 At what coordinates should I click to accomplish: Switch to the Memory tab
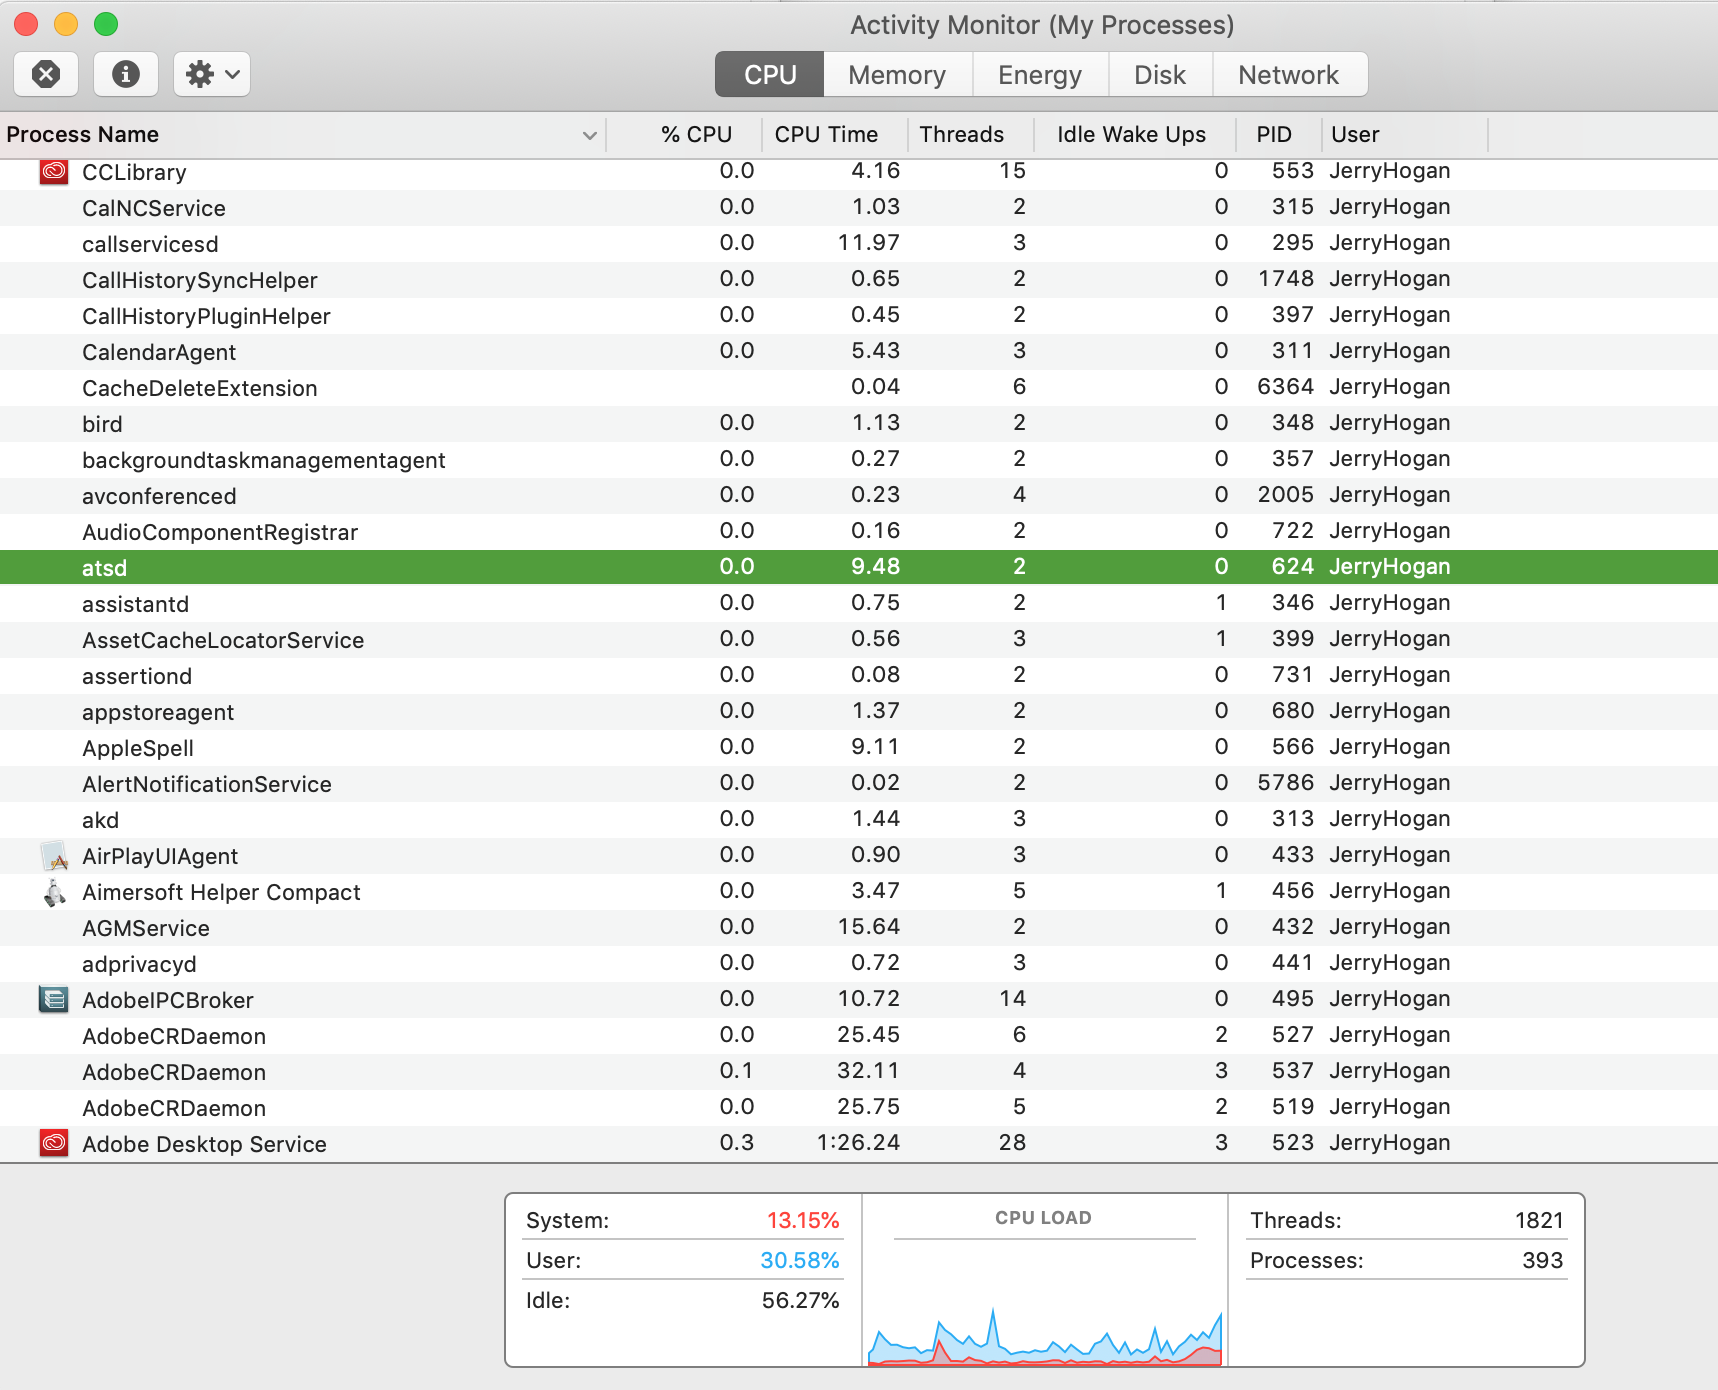point(897,75)
